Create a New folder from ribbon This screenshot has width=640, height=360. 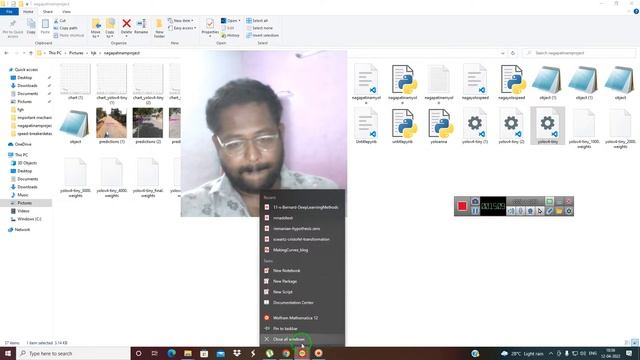coord(159,28)
